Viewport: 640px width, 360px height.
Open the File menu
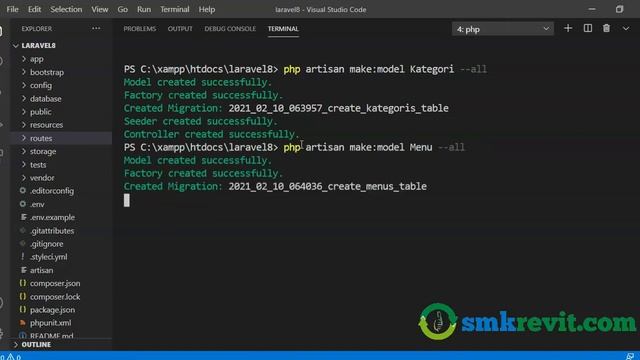click(12, 9)
